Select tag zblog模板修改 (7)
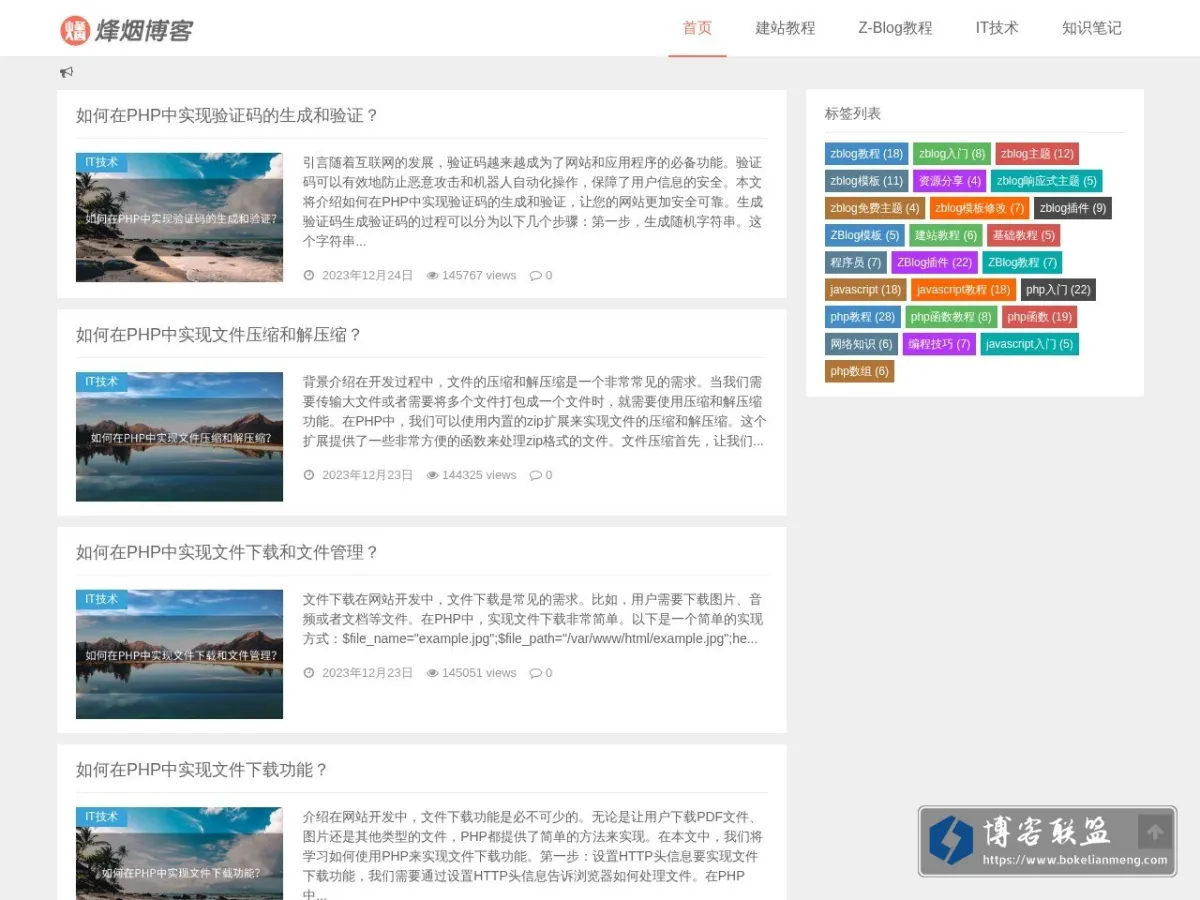 tap(979, 208)
